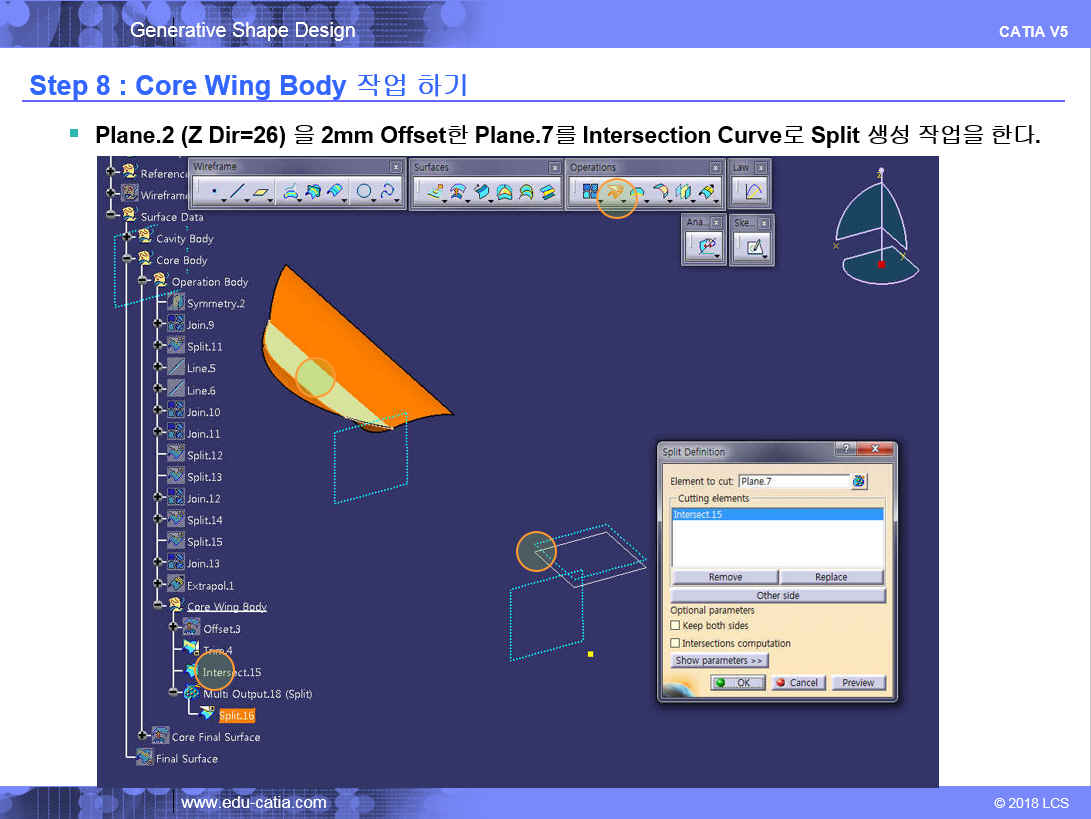The image size is (1091, 819).
Task: Expand the Cavity Body tree node
Action: pos(127,239)
